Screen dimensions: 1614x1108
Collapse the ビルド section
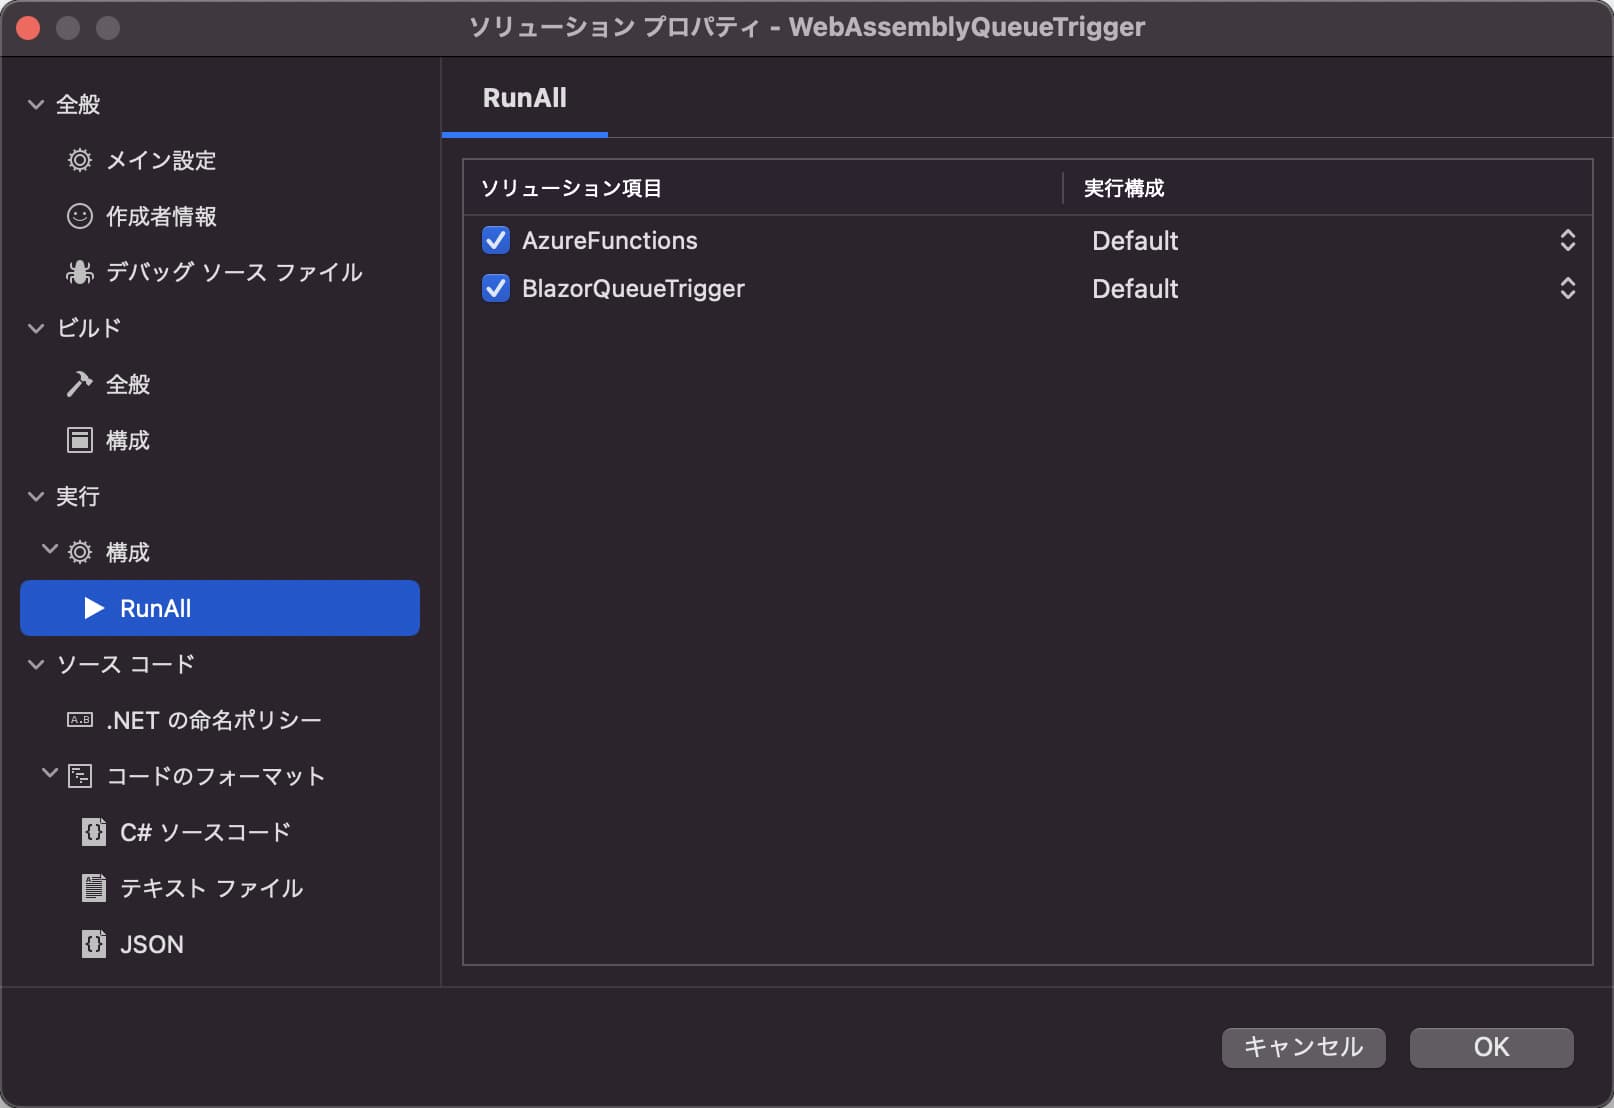36,328
